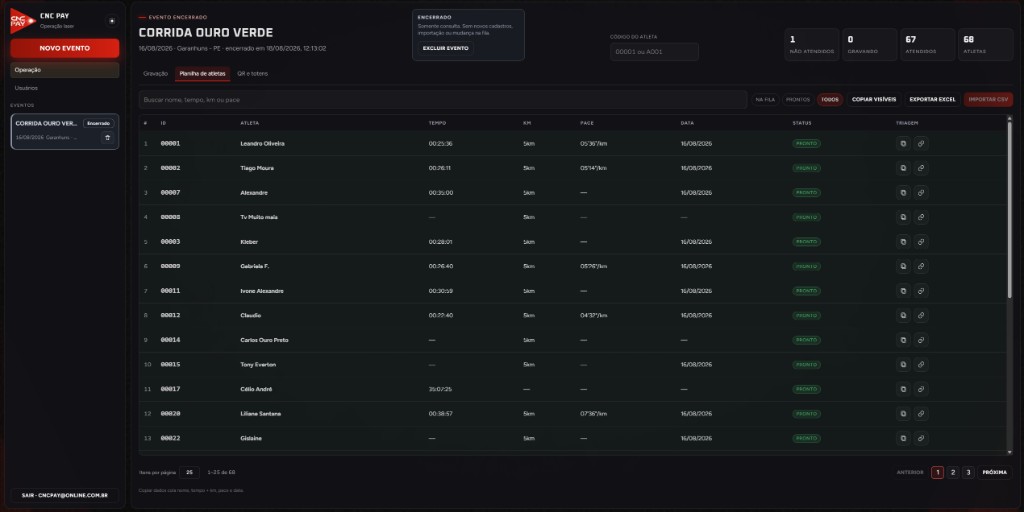Click Exportar Excel
The image size is (1024, 512).
[933, 99]
